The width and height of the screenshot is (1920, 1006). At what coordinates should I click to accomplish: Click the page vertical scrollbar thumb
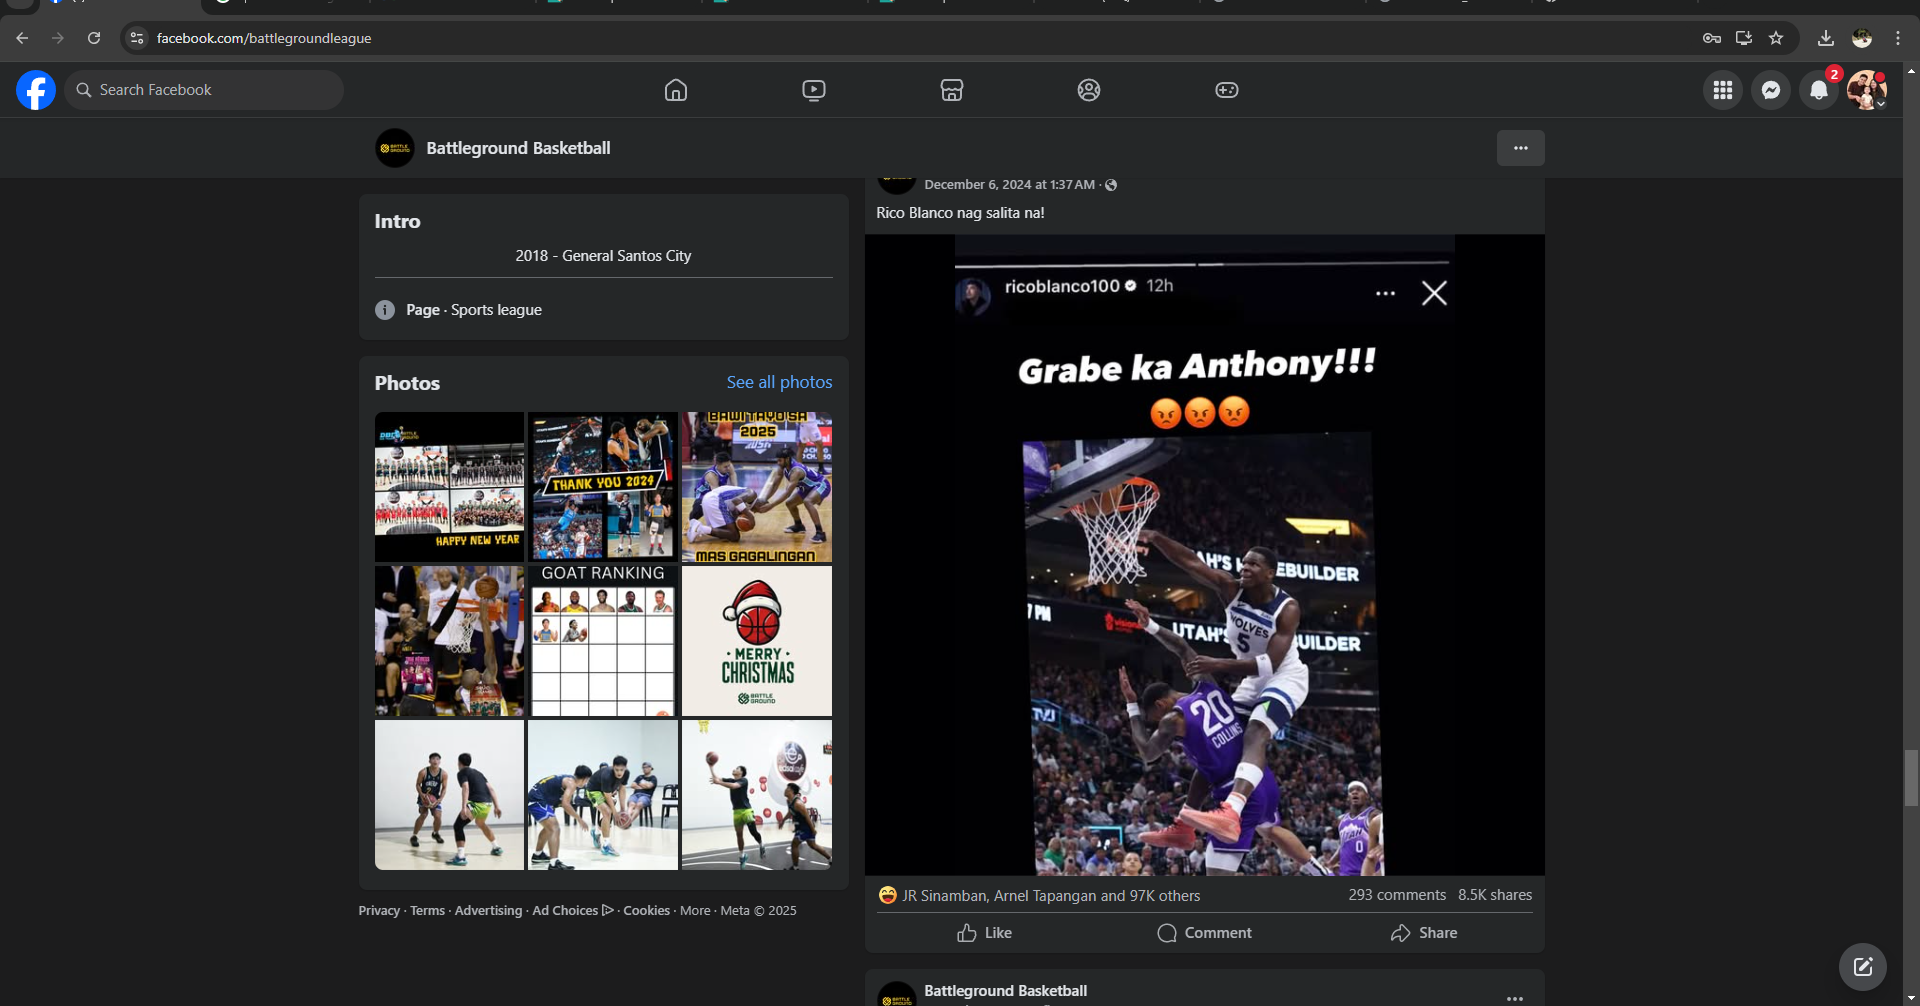1911,778
